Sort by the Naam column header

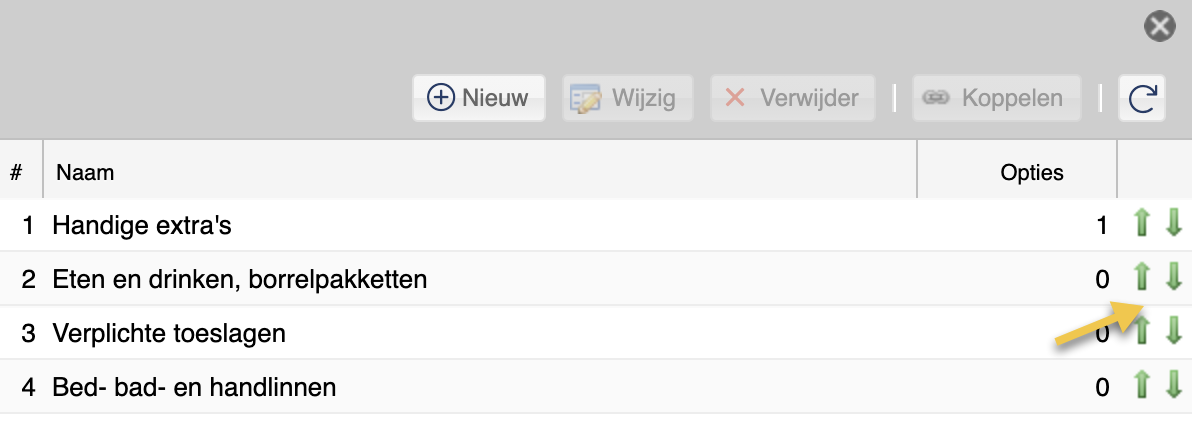coord(480,172)
